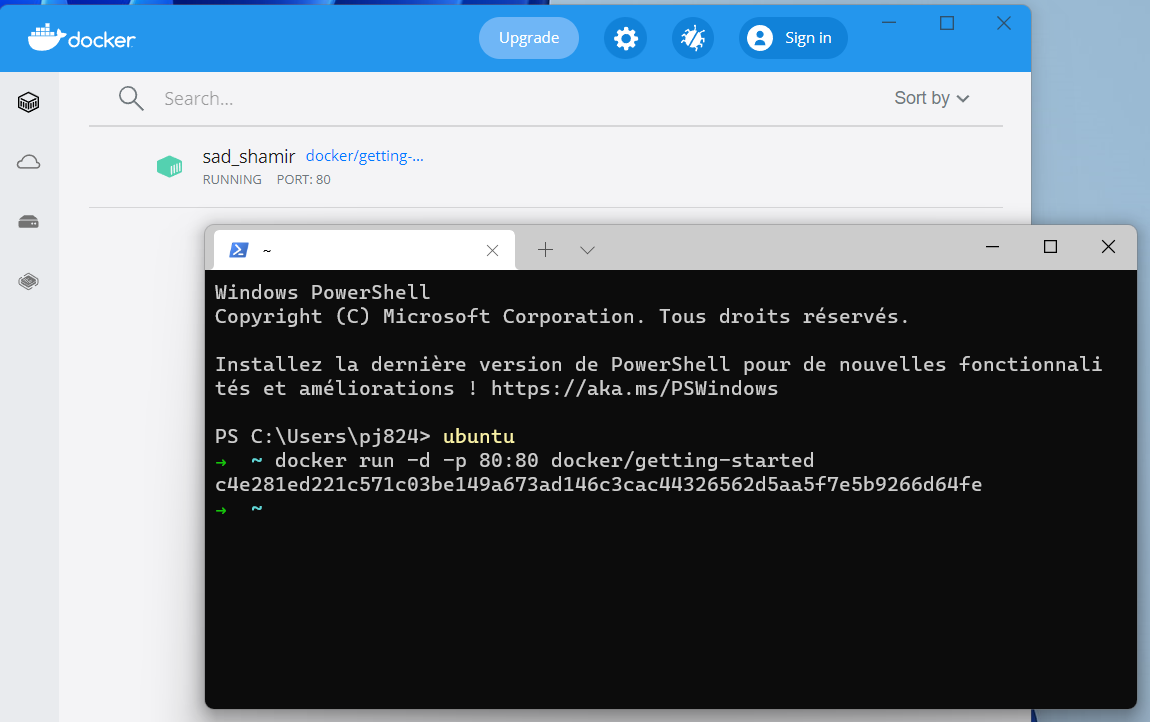Click the search magnifier icon
The width and height of the screenshot is (1150, 722).
click(131, 98)
